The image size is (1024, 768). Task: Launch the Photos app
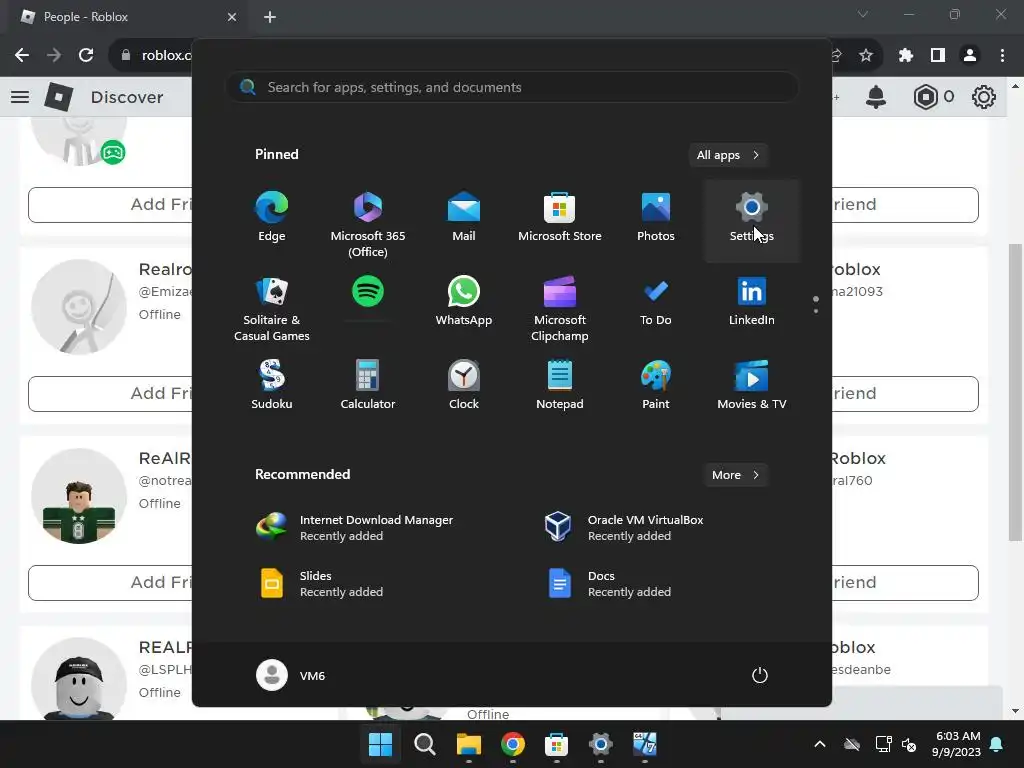tap(656, 219)
